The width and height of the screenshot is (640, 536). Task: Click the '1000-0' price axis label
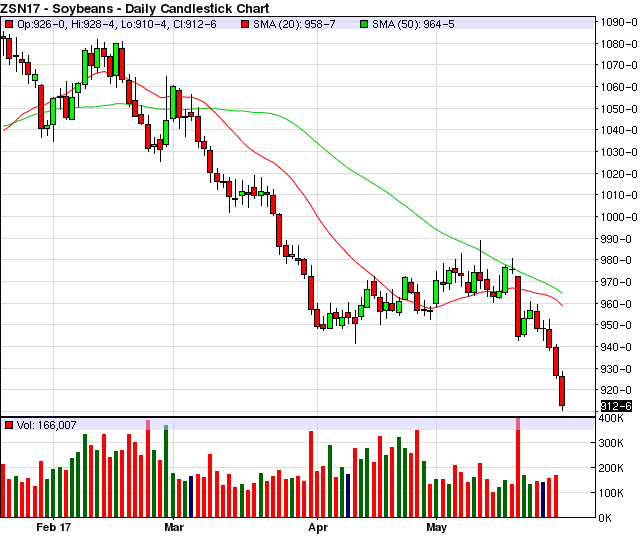coord(619,217)
